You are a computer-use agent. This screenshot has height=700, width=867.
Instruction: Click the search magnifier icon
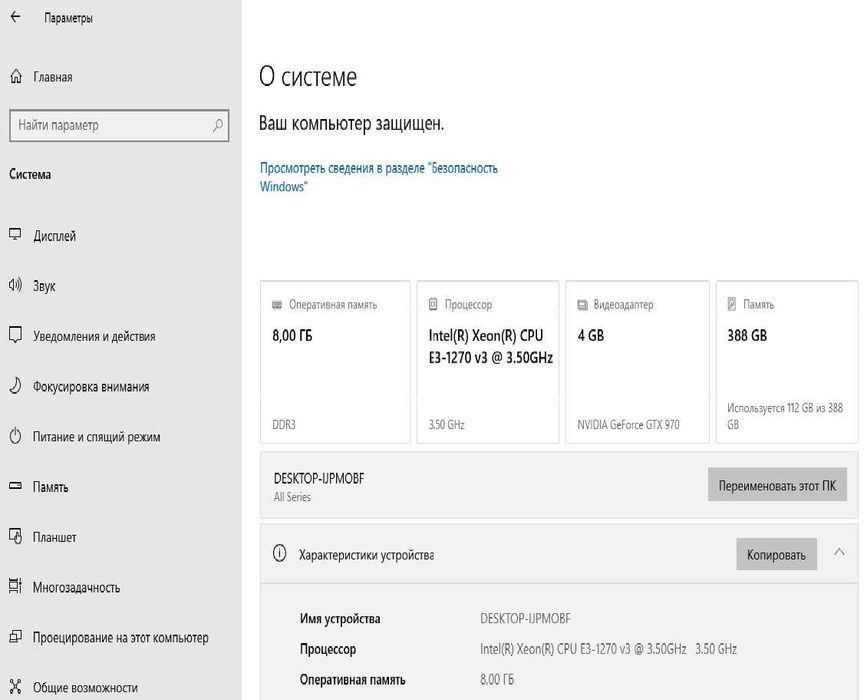click(218, 126)
